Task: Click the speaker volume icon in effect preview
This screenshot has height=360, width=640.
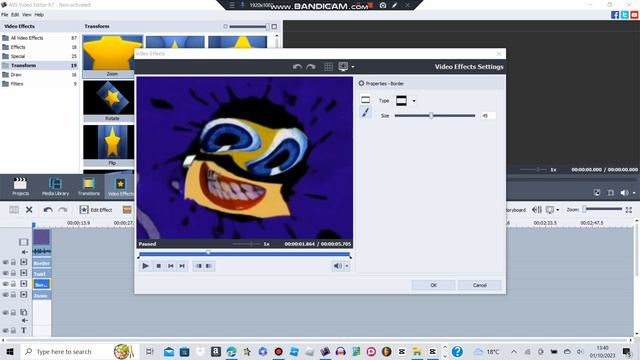Action: coord(338,266)
